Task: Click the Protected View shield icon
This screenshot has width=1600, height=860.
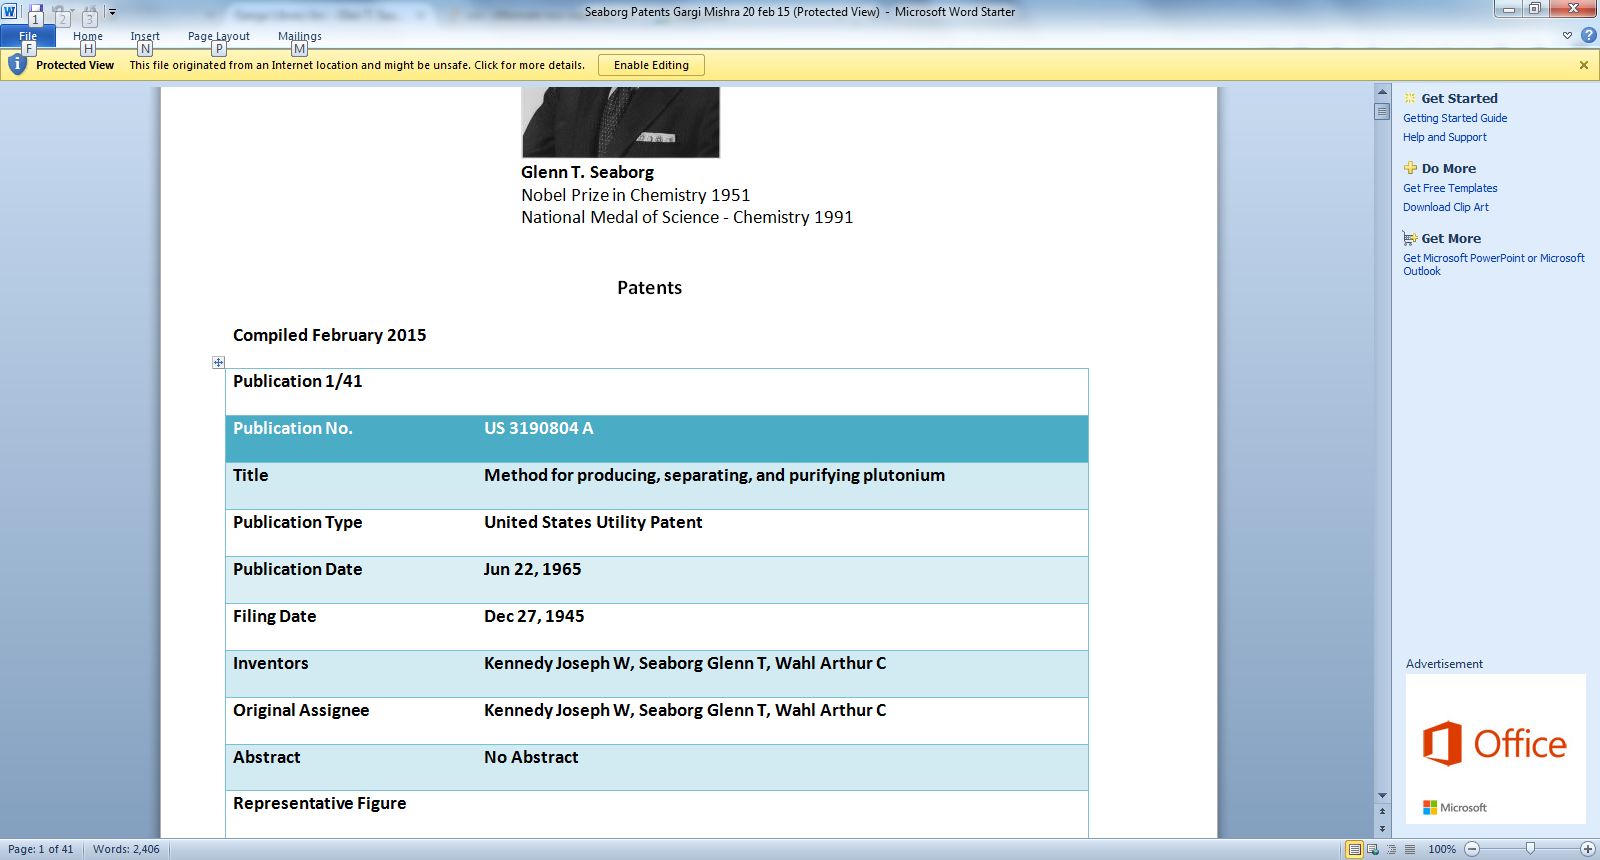Action: pos(17,65)
